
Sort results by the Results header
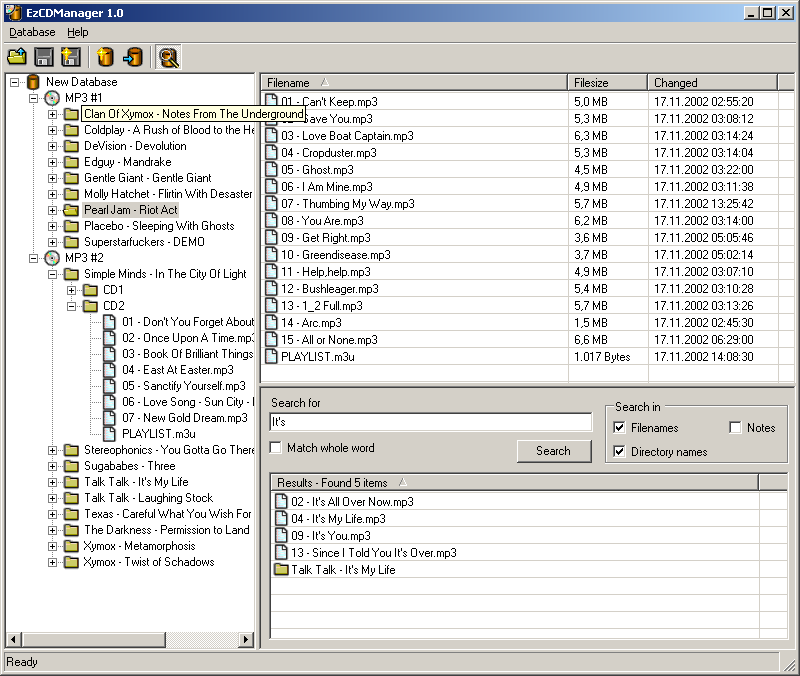[x=514, y=482]
